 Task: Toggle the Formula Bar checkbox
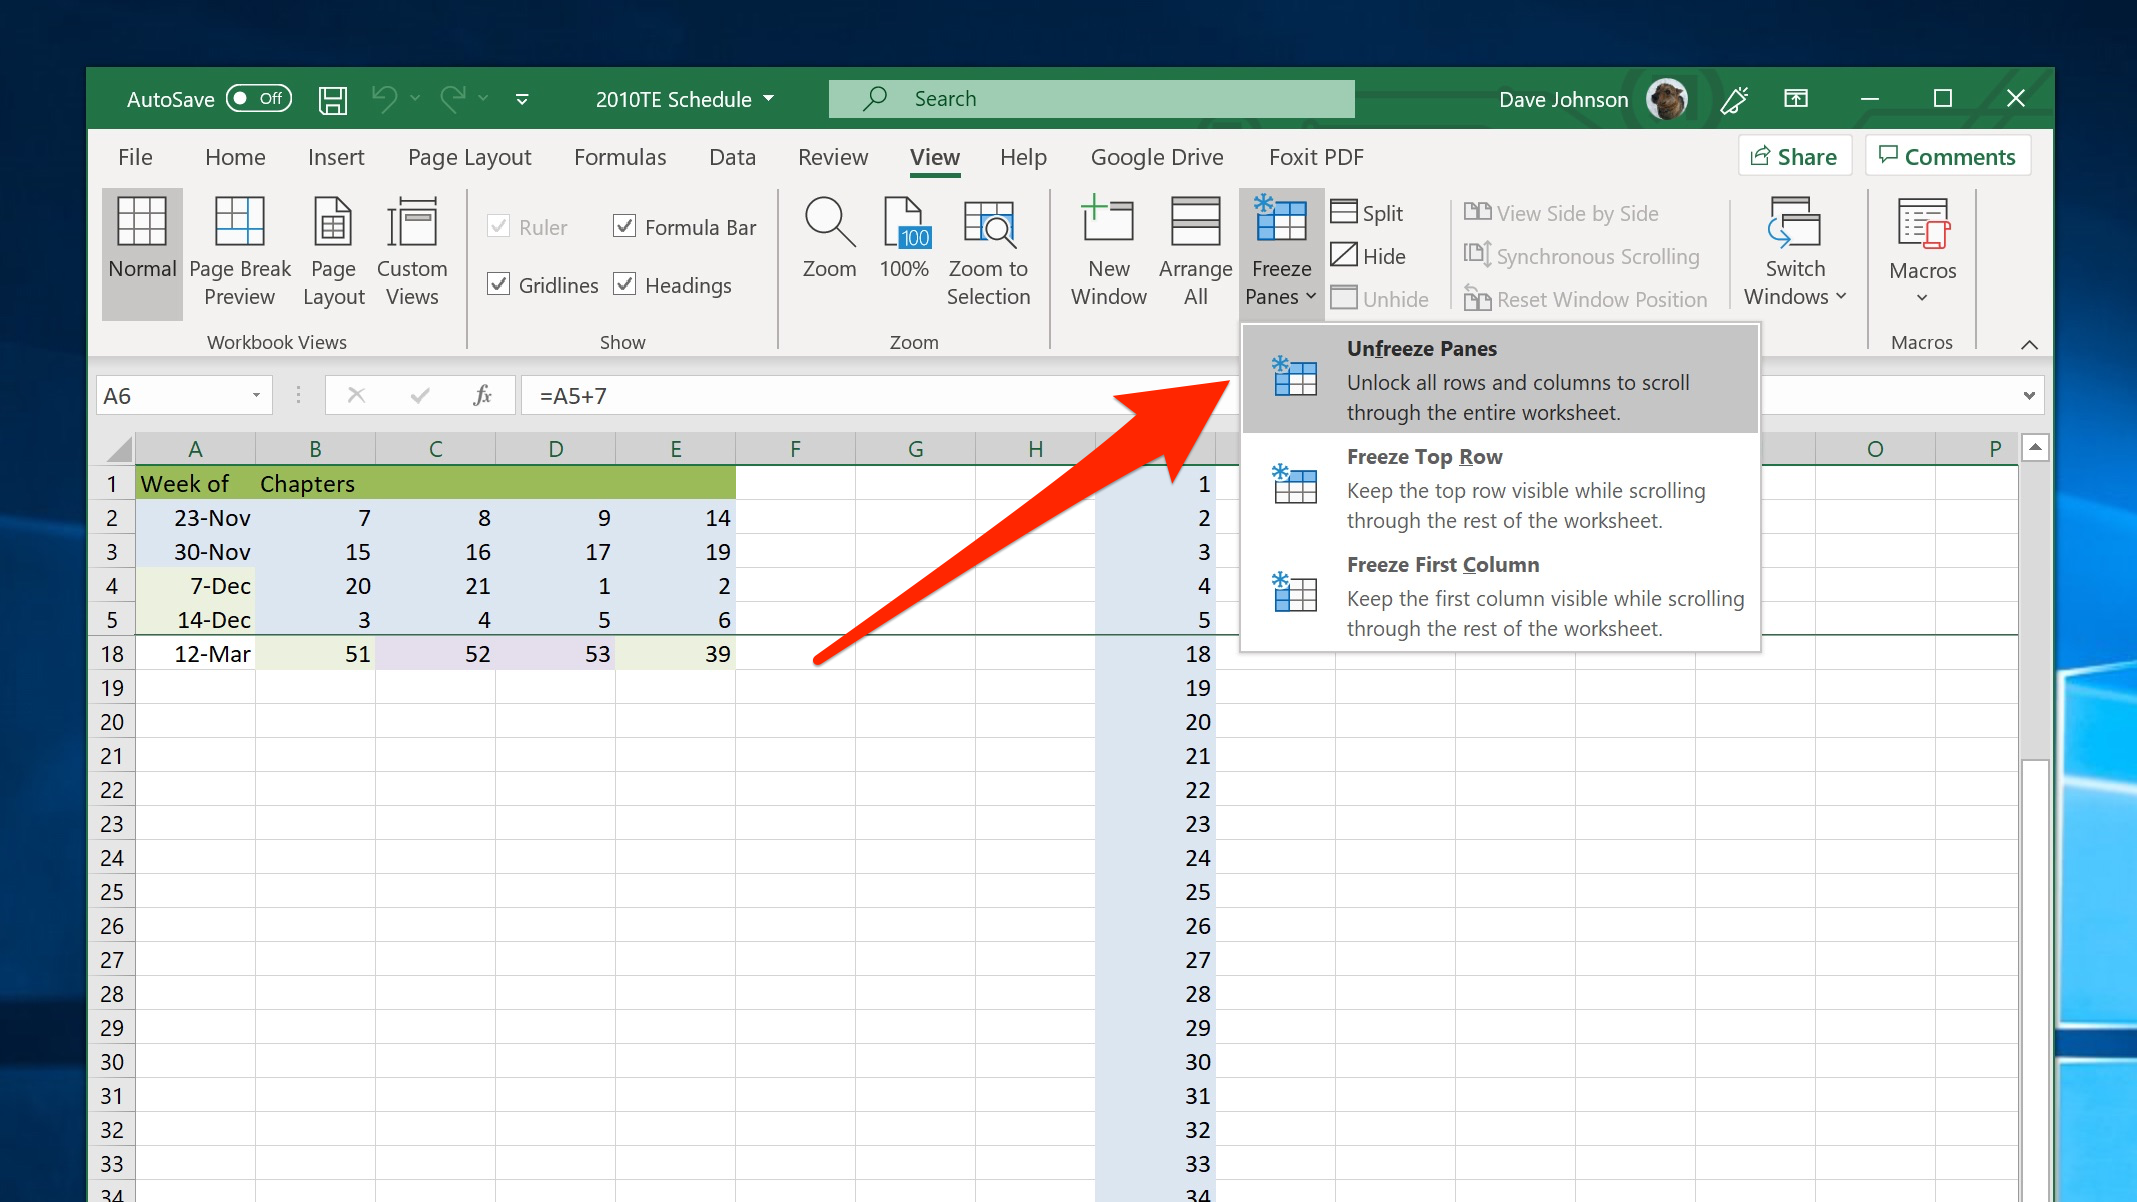coord(625,226)
